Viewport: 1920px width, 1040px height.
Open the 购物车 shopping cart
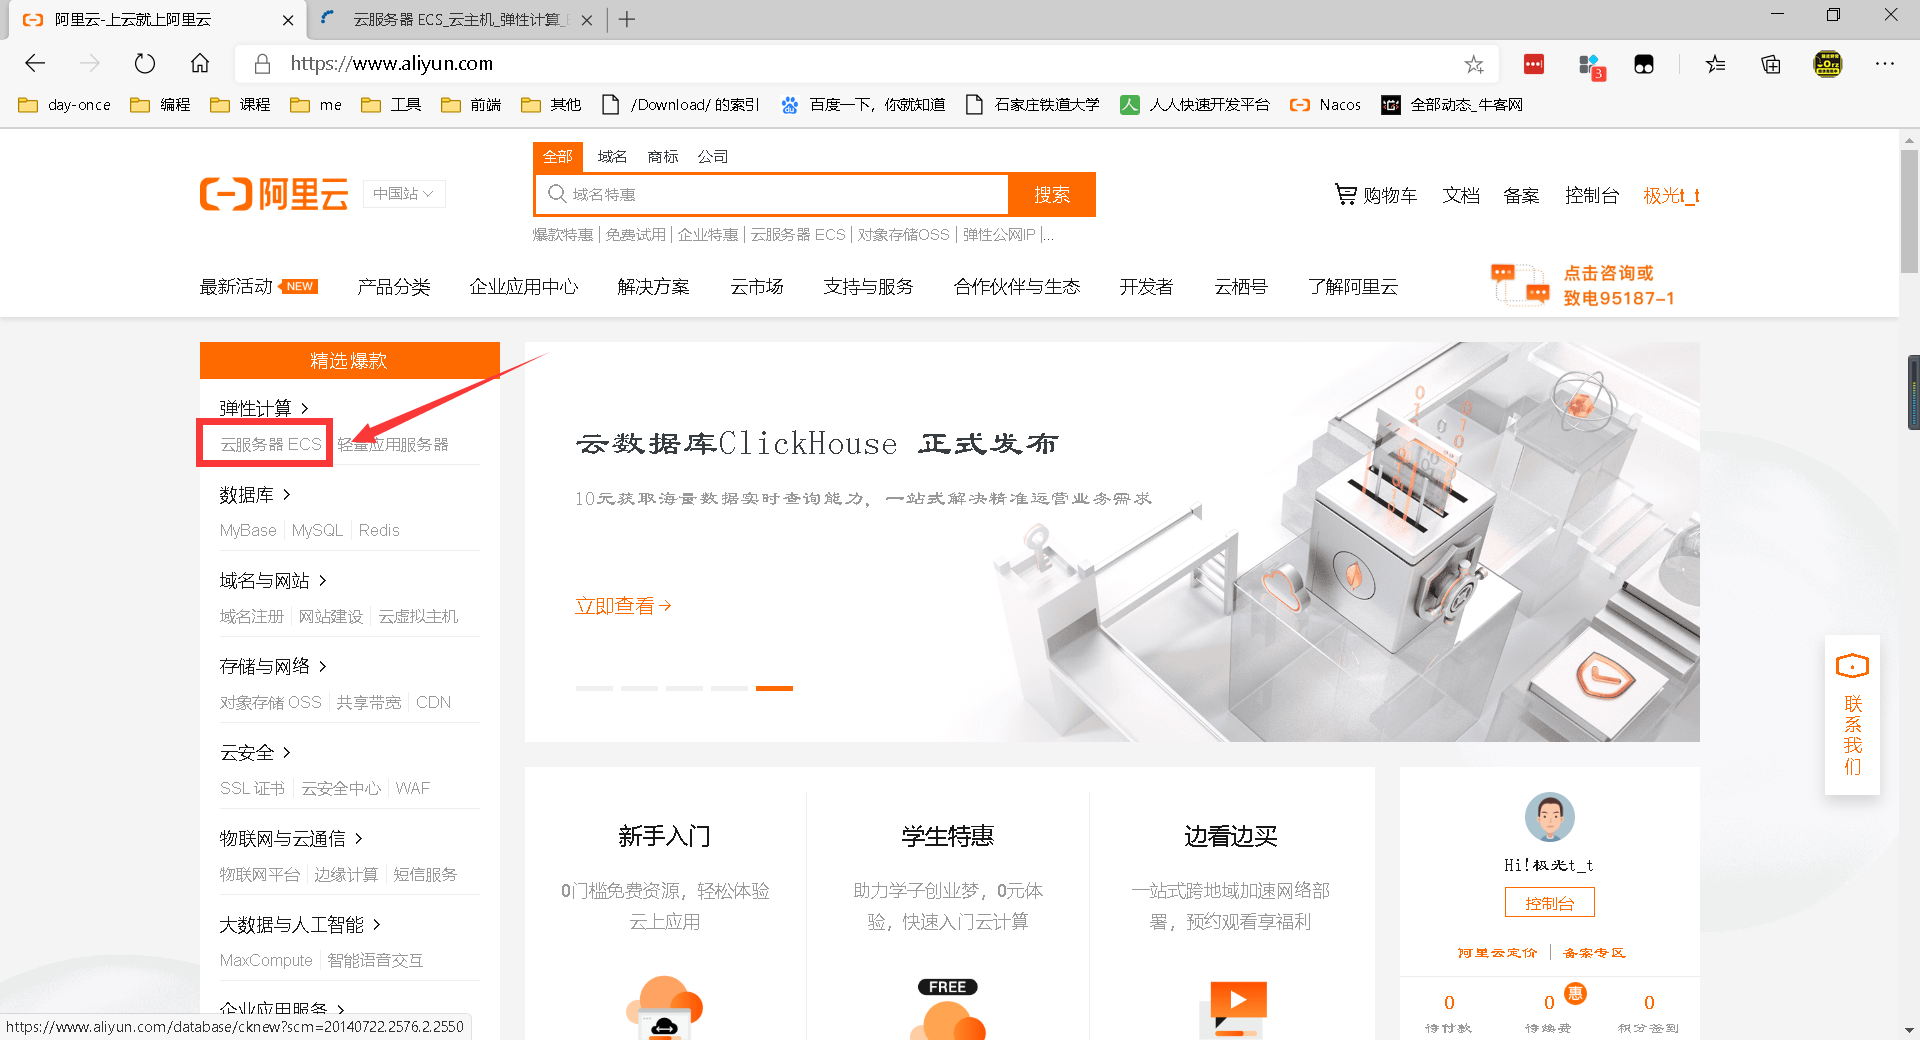(x=1376, y=195)
